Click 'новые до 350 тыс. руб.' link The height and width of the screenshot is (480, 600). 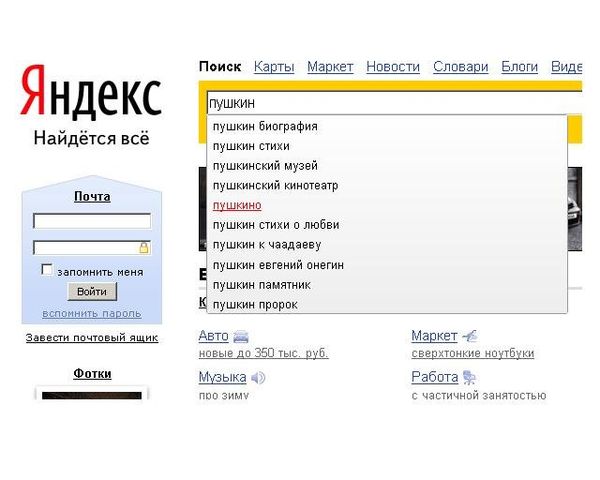(264, 353)
